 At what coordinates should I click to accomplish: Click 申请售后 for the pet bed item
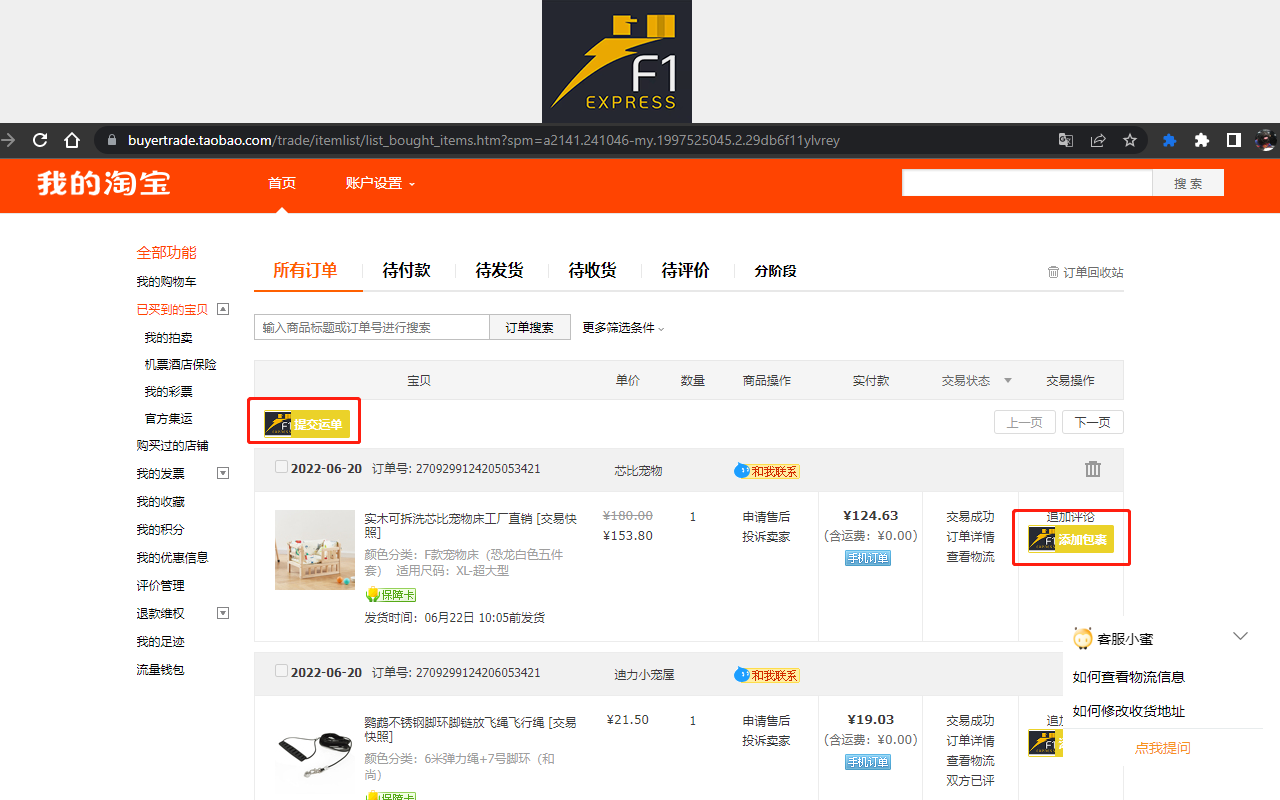point(767,517)
